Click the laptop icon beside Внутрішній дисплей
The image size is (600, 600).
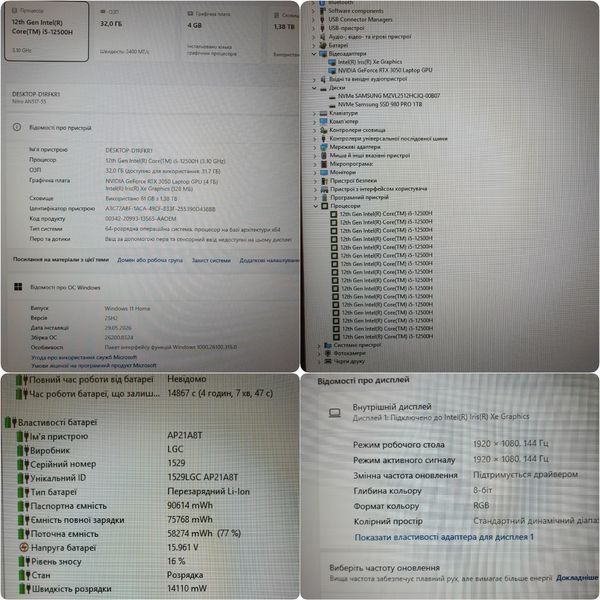[x=335, y=413]
